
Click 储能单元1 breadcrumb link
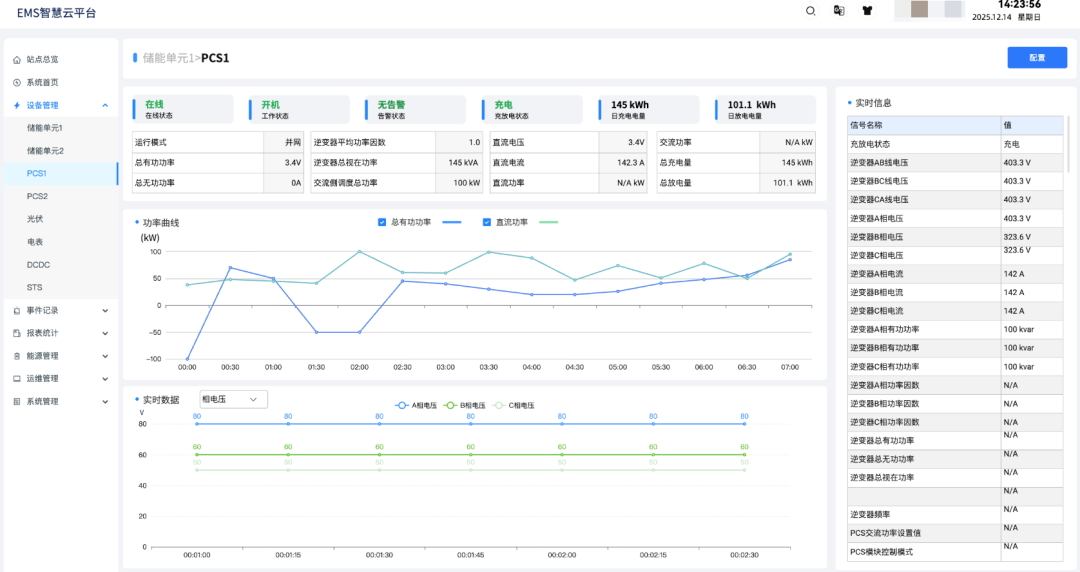pyautogui.click(x=169, y=58)
